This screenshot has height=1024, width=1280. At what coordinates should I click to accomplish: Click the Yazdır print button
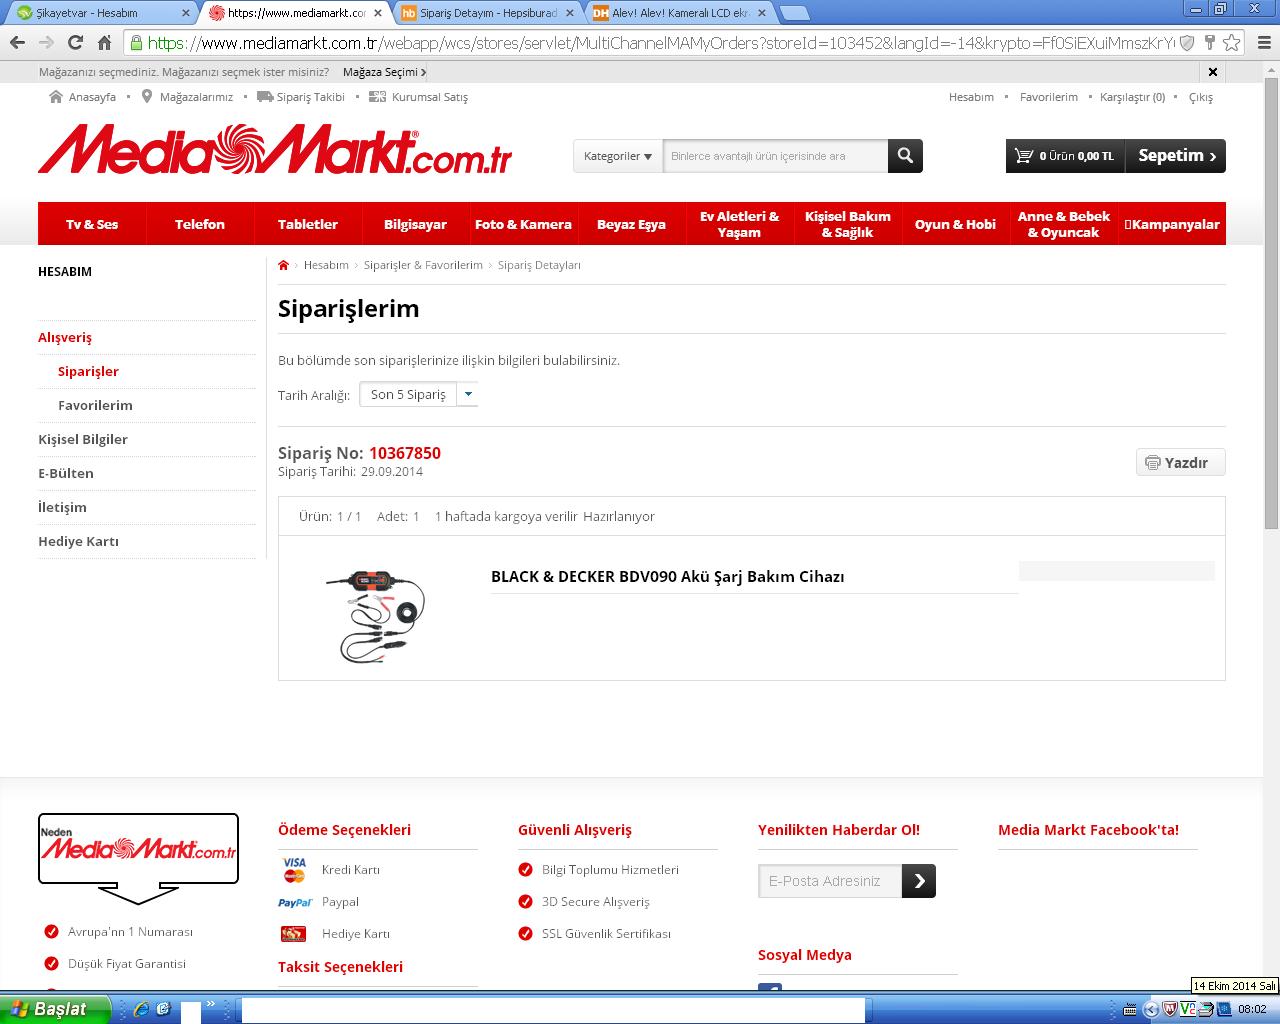tap(1181, 462)
